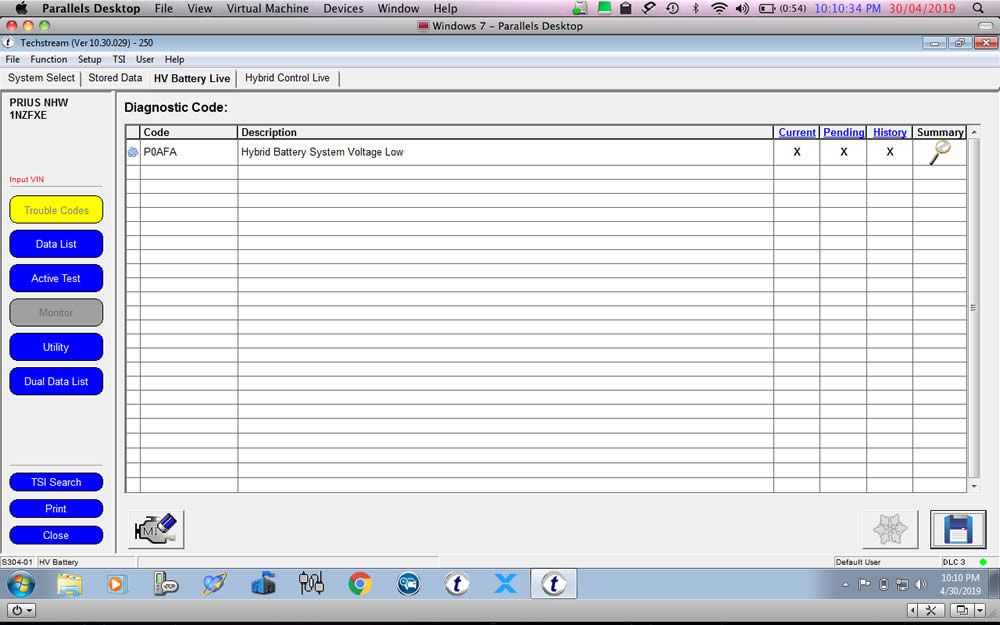The height and width of the screenshot is (625, 1000).
Task: Show hidden icons in the Windows tray
Action: [846, 584]
